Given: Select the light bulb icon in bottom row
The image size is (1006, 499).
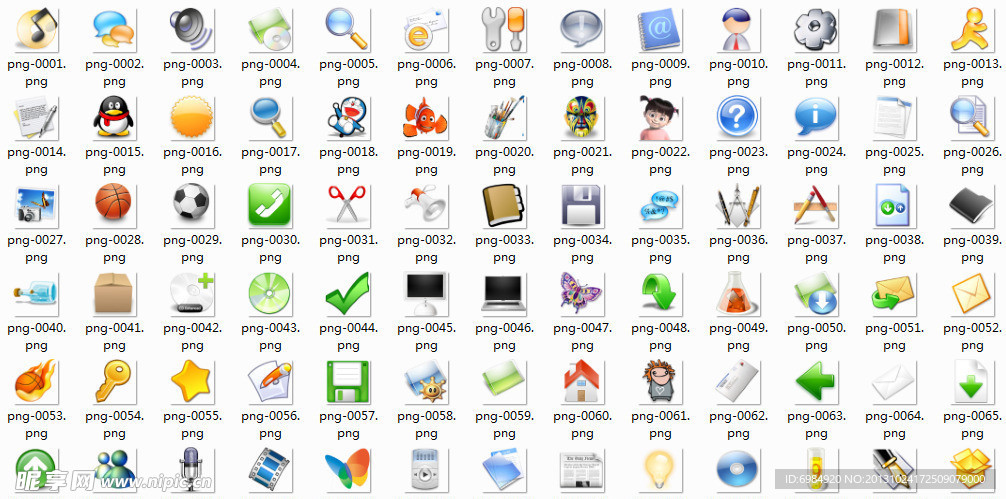Looking at the screenshot, I should point(660,469).
